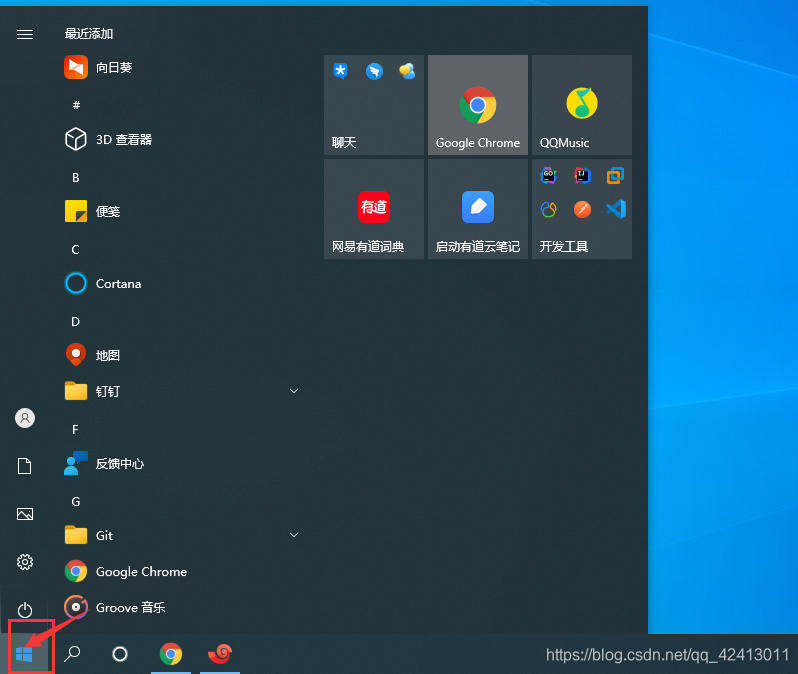798x674 pixels.
Task: Expand the Git folder chevron
Action: [x=294, y=535]
